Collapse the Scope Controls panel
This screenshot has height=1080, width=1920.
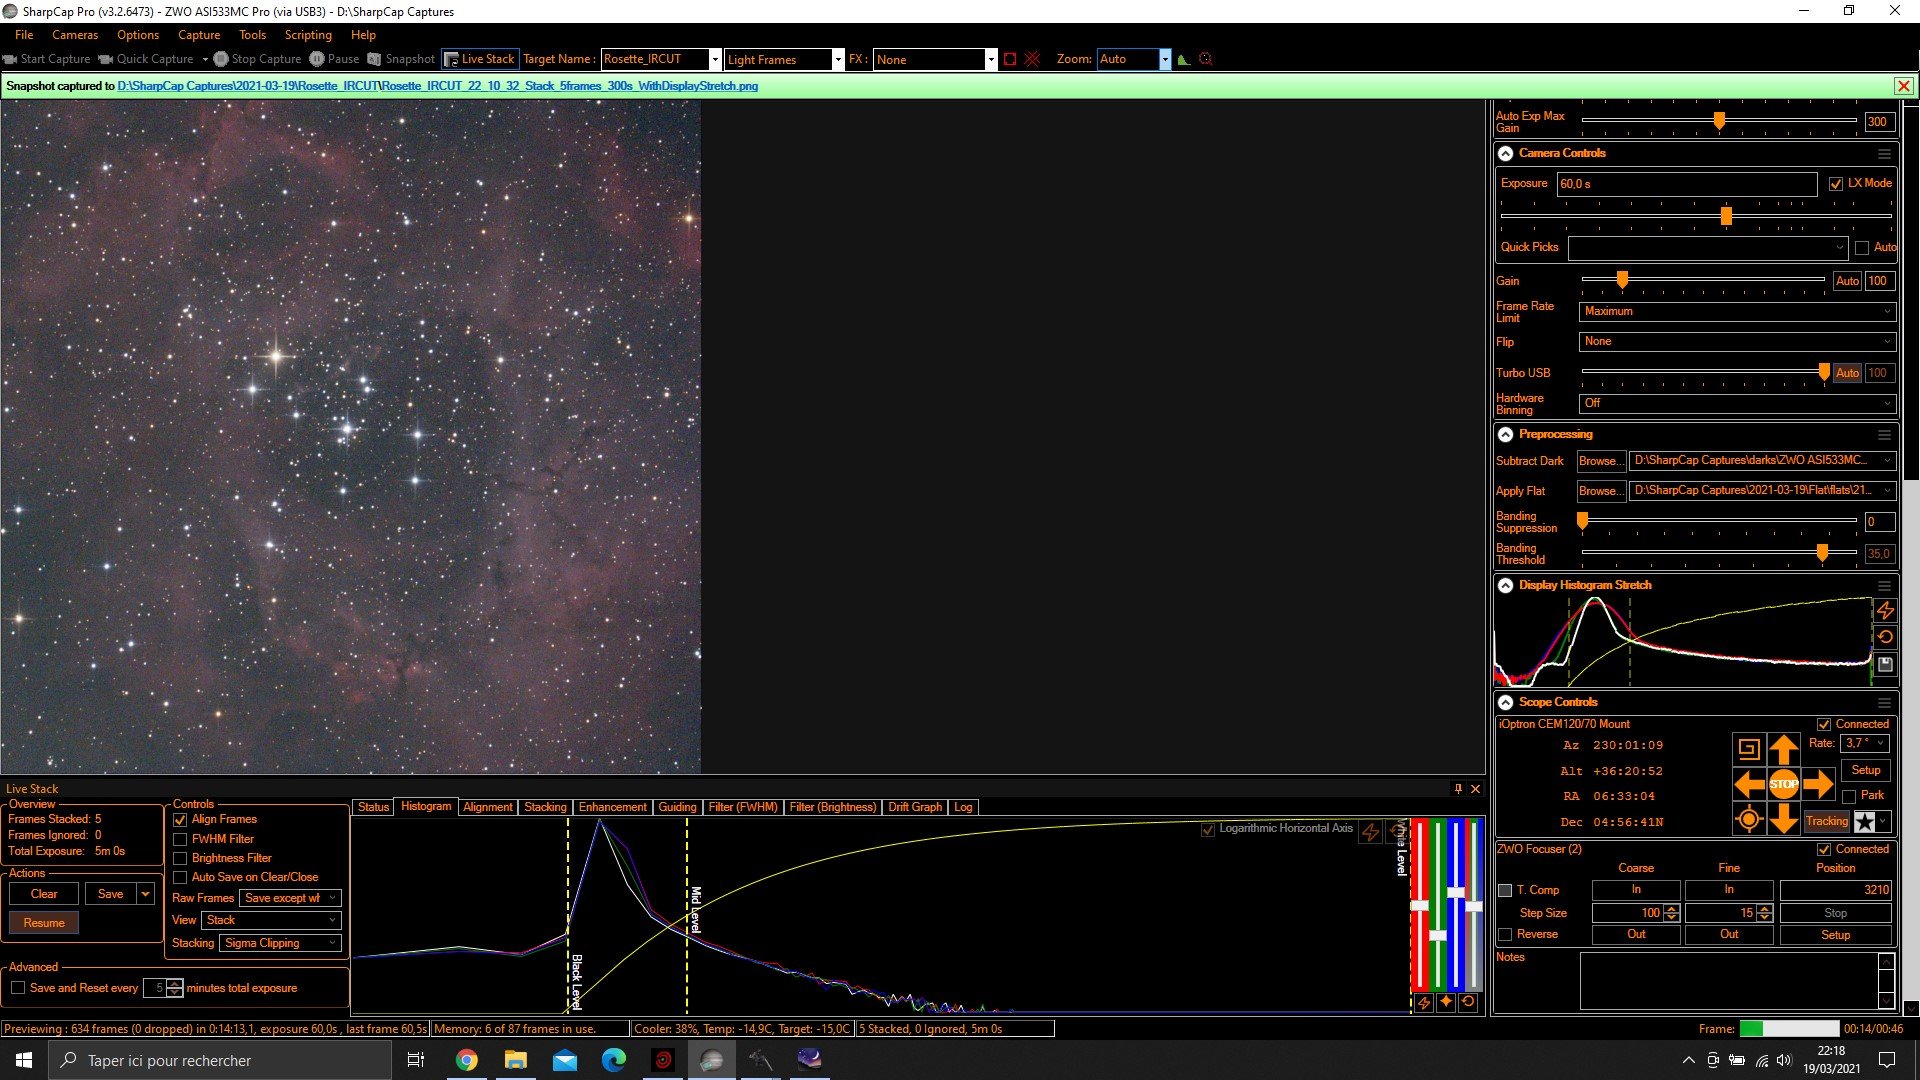click(x=1505, y=702)
